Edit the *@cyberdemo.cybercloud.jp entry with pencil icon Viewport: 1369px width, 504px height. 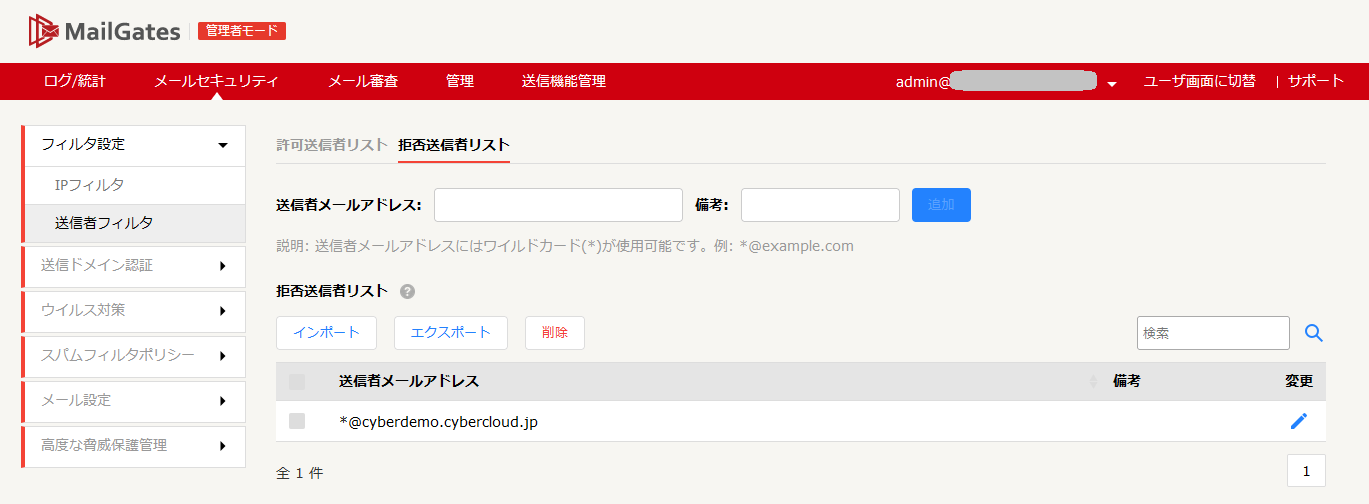(1298, 421)
